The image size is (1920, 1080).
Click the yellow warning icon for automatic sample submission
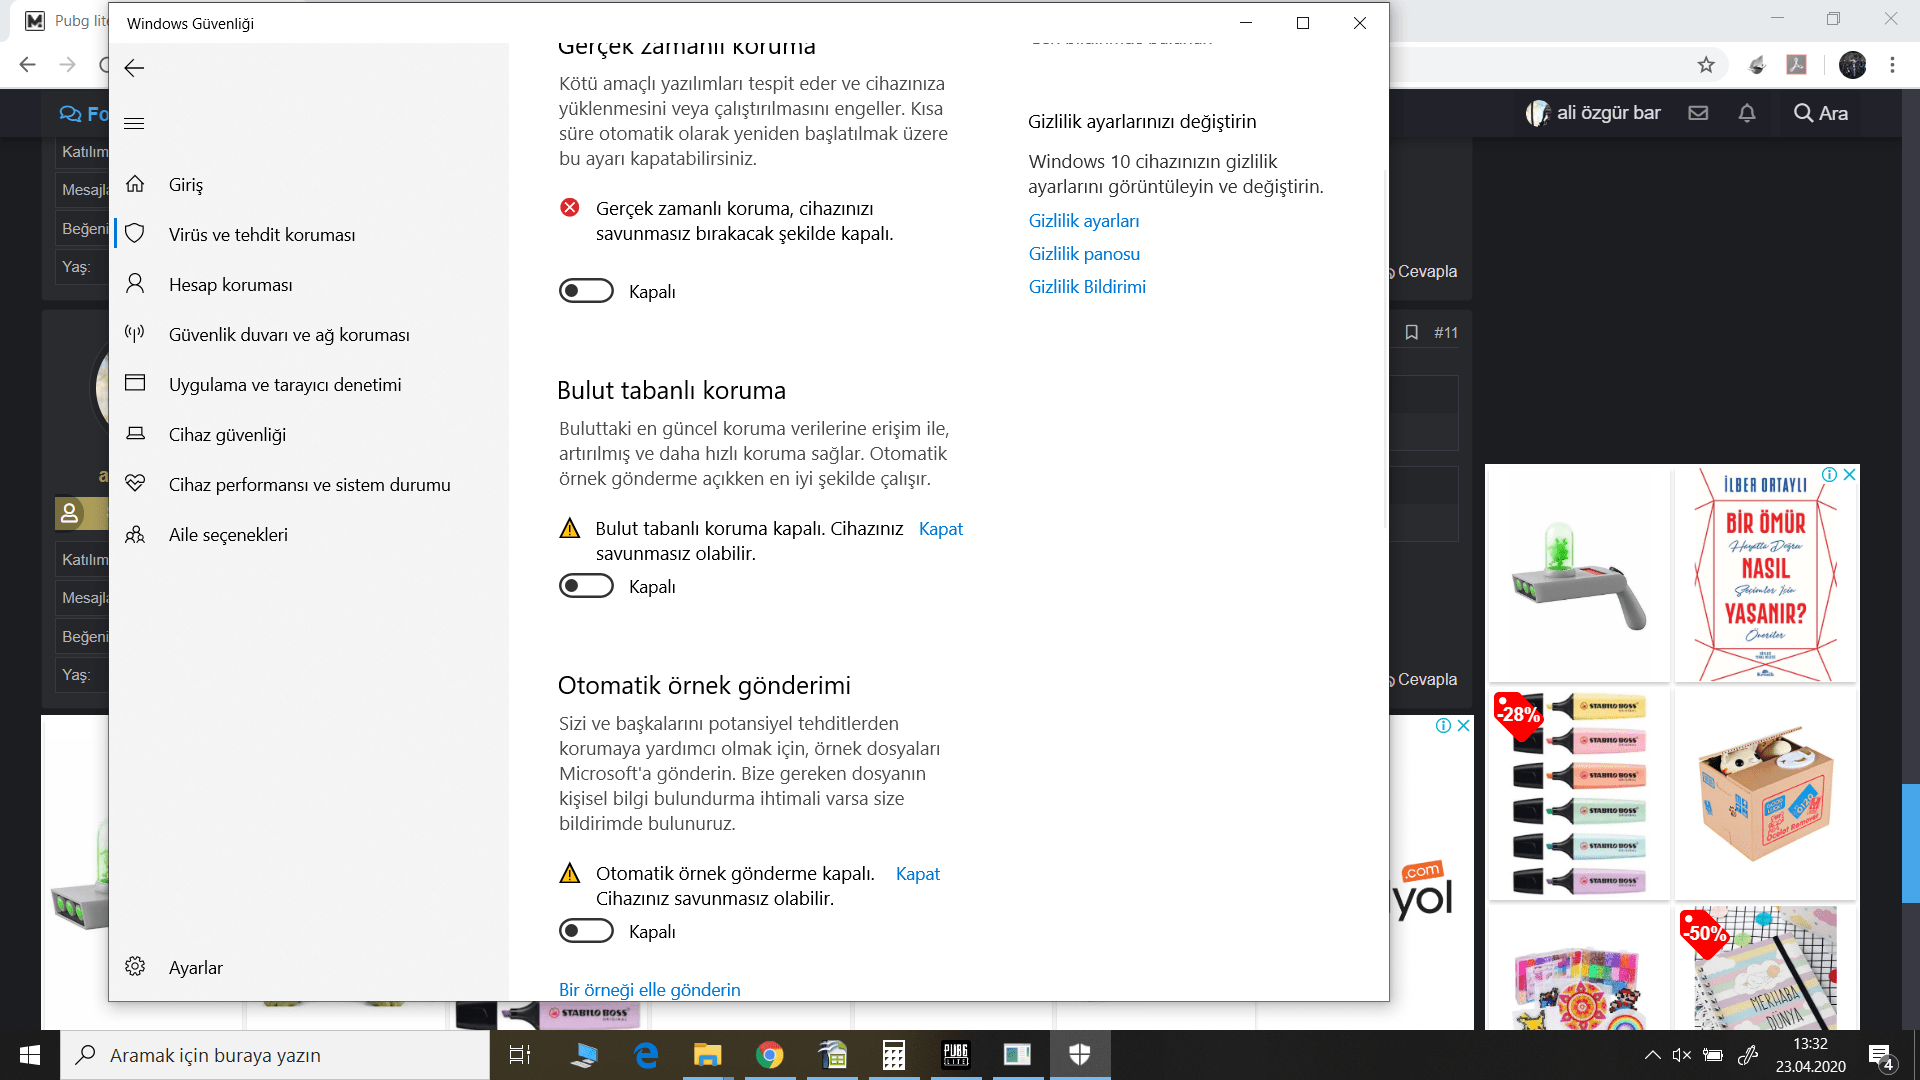570,873
